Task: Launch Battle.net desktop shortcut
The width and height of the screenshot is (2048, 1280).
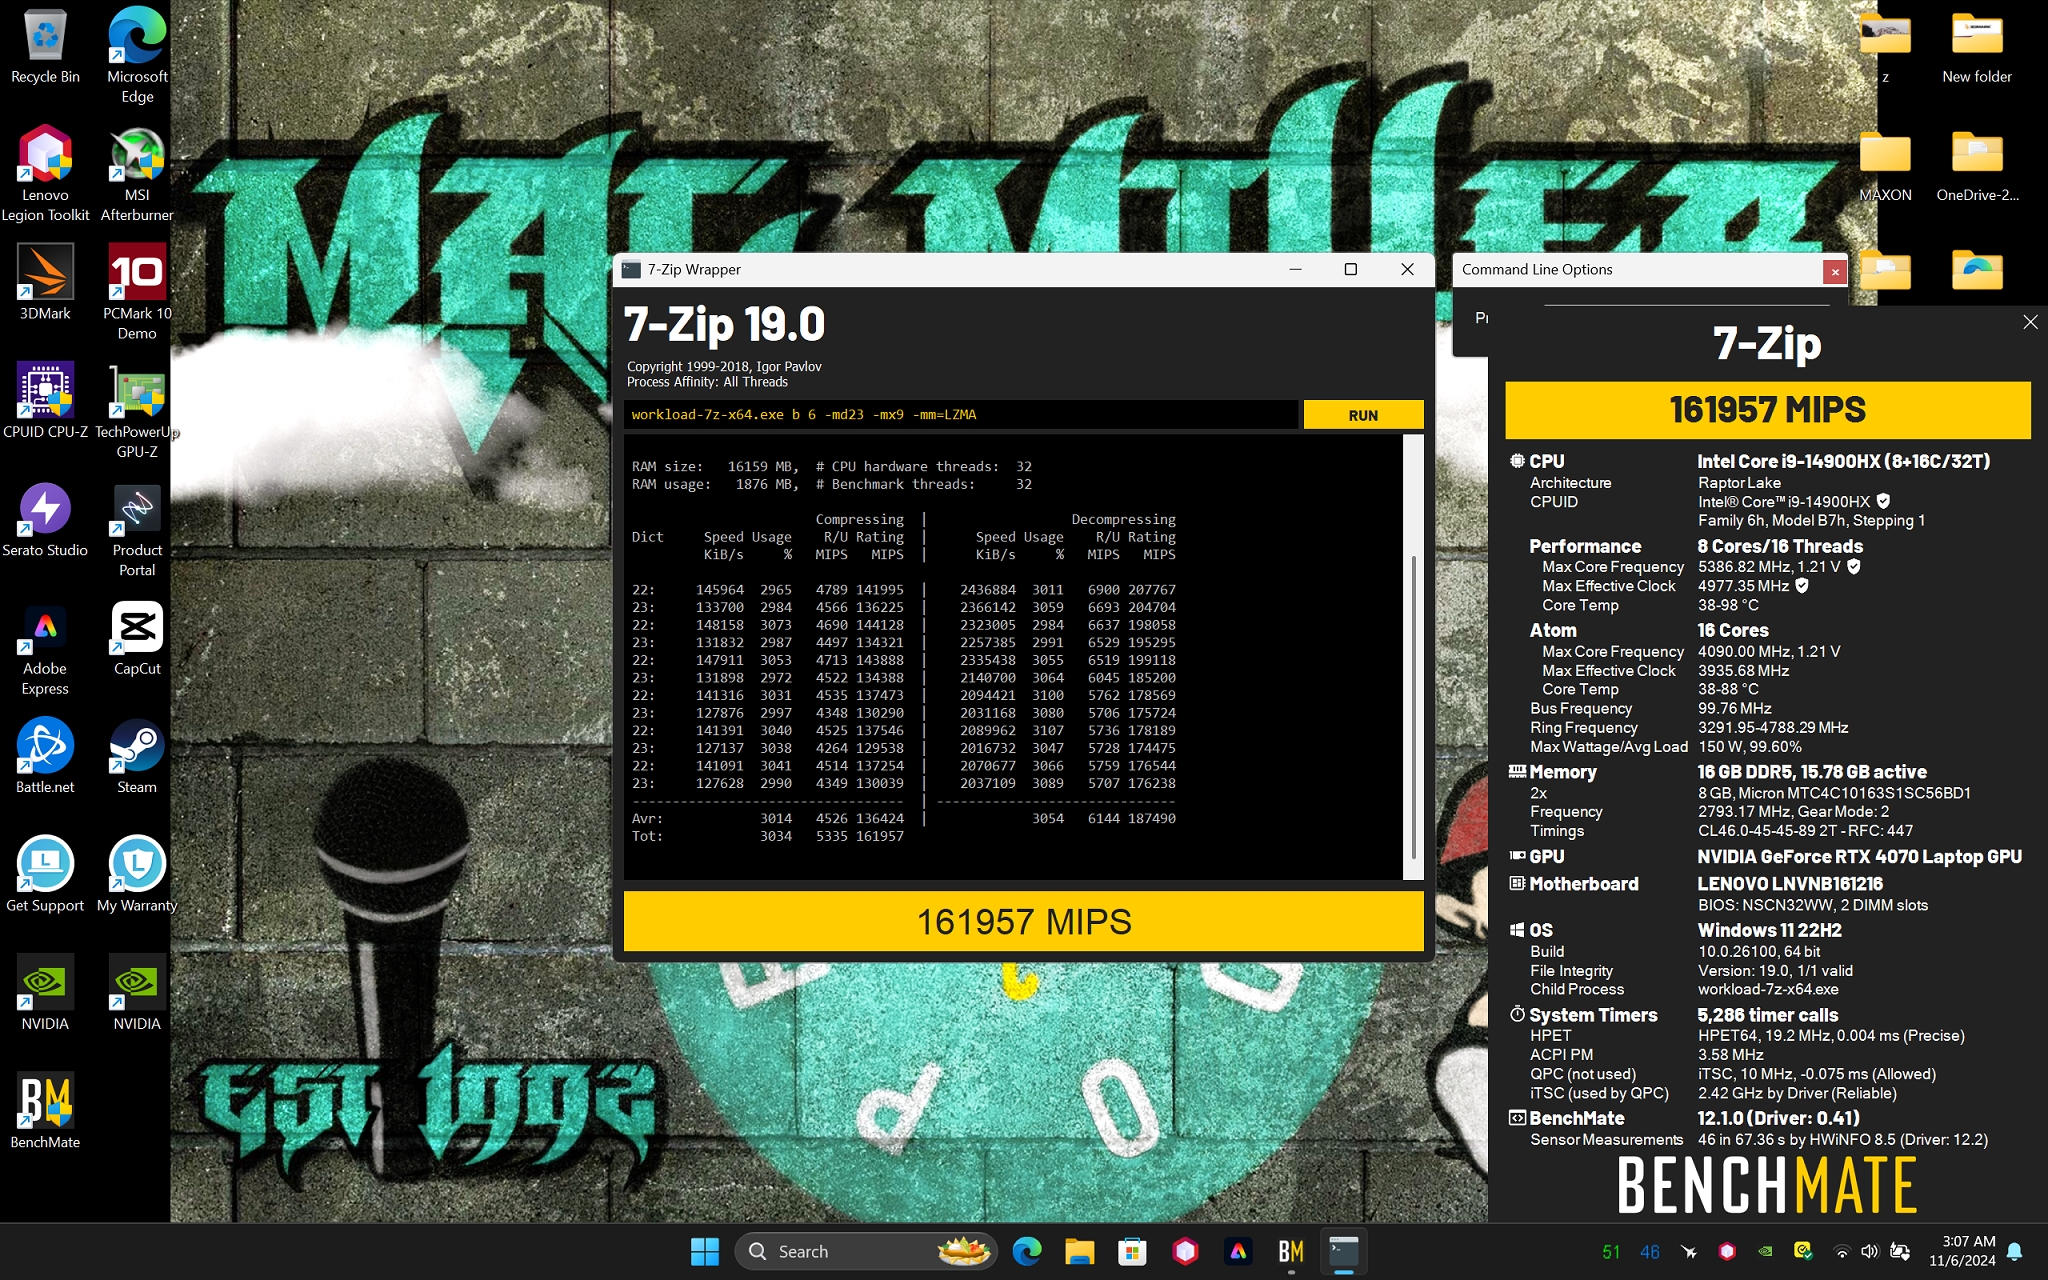Action: (x=45, y=756)
